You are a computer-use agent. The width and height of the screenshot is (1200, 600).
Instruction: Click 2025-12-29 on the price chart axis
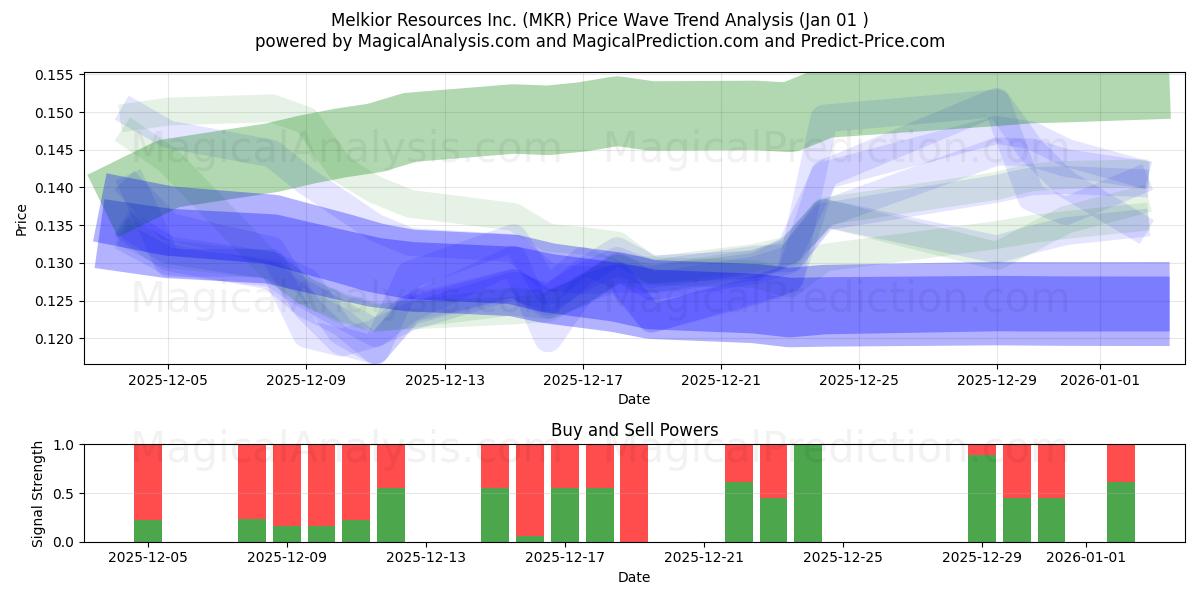point(997,380)
